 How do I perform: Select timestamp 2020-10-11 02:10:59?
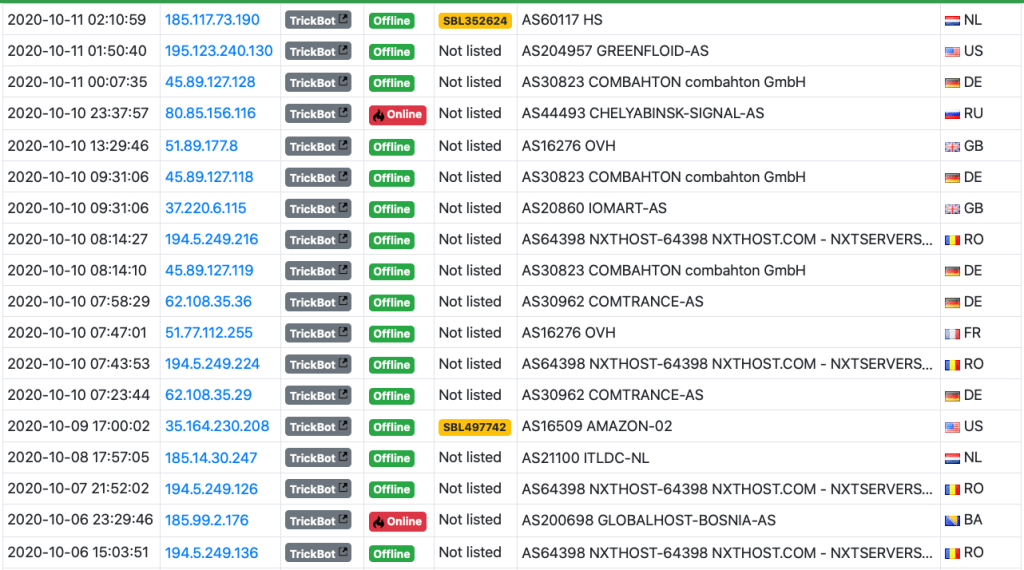click(77, 20)
